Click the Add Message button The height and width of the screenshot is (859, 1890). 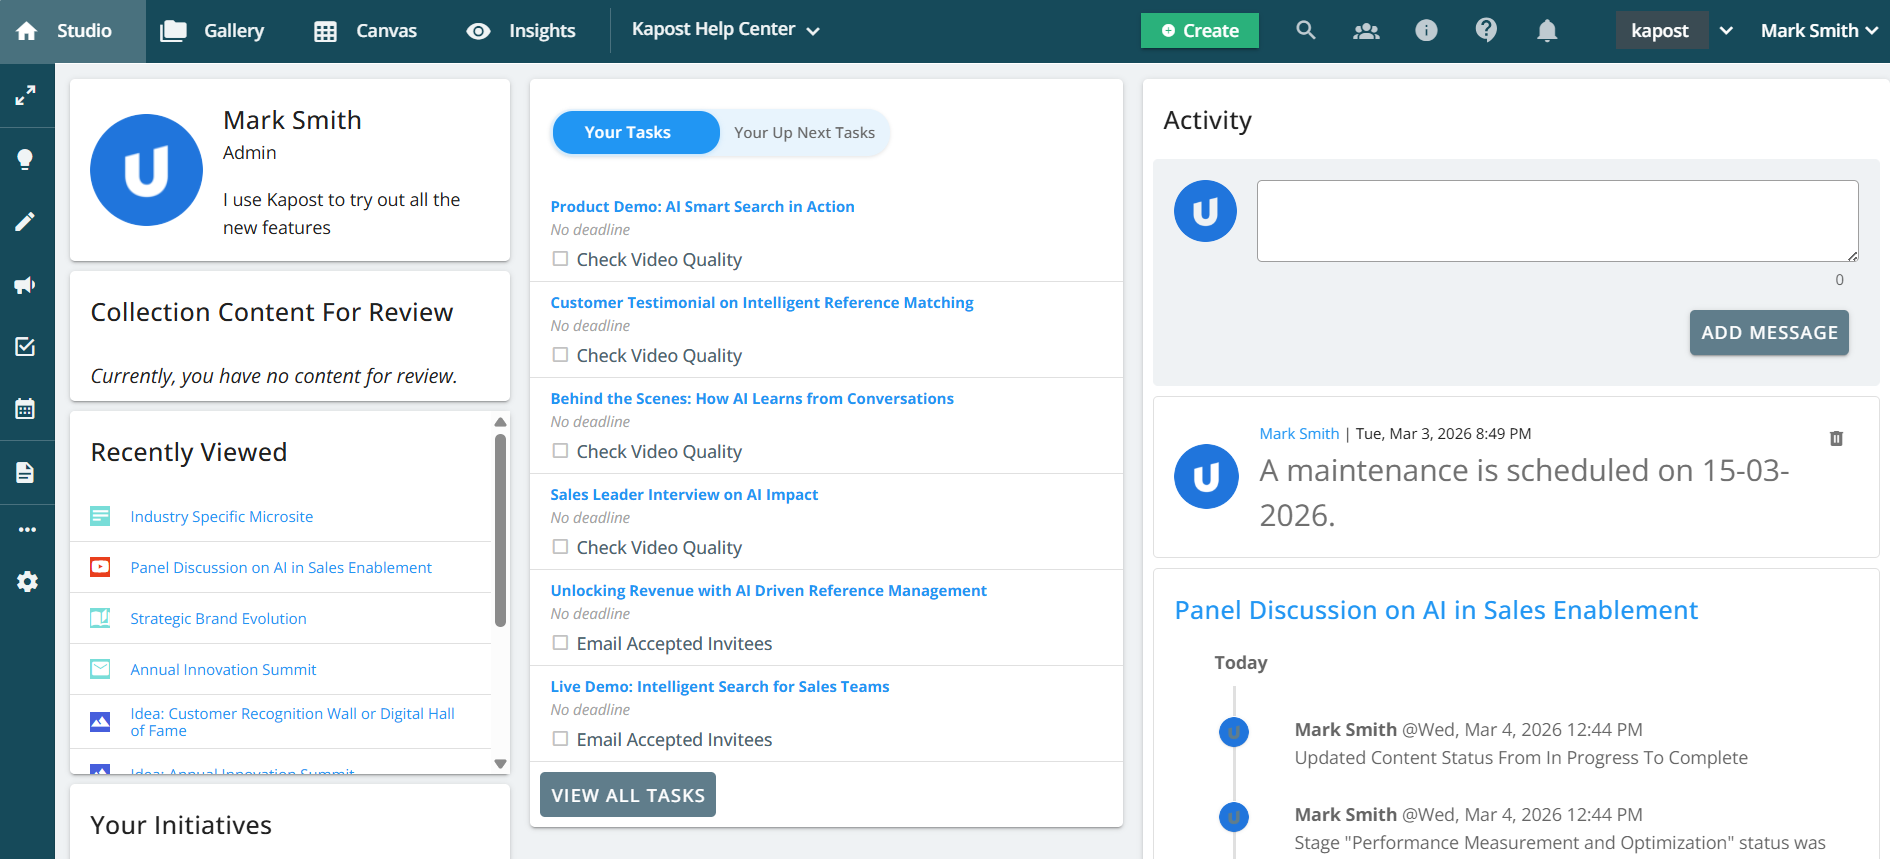click(x=1768, y=333)
